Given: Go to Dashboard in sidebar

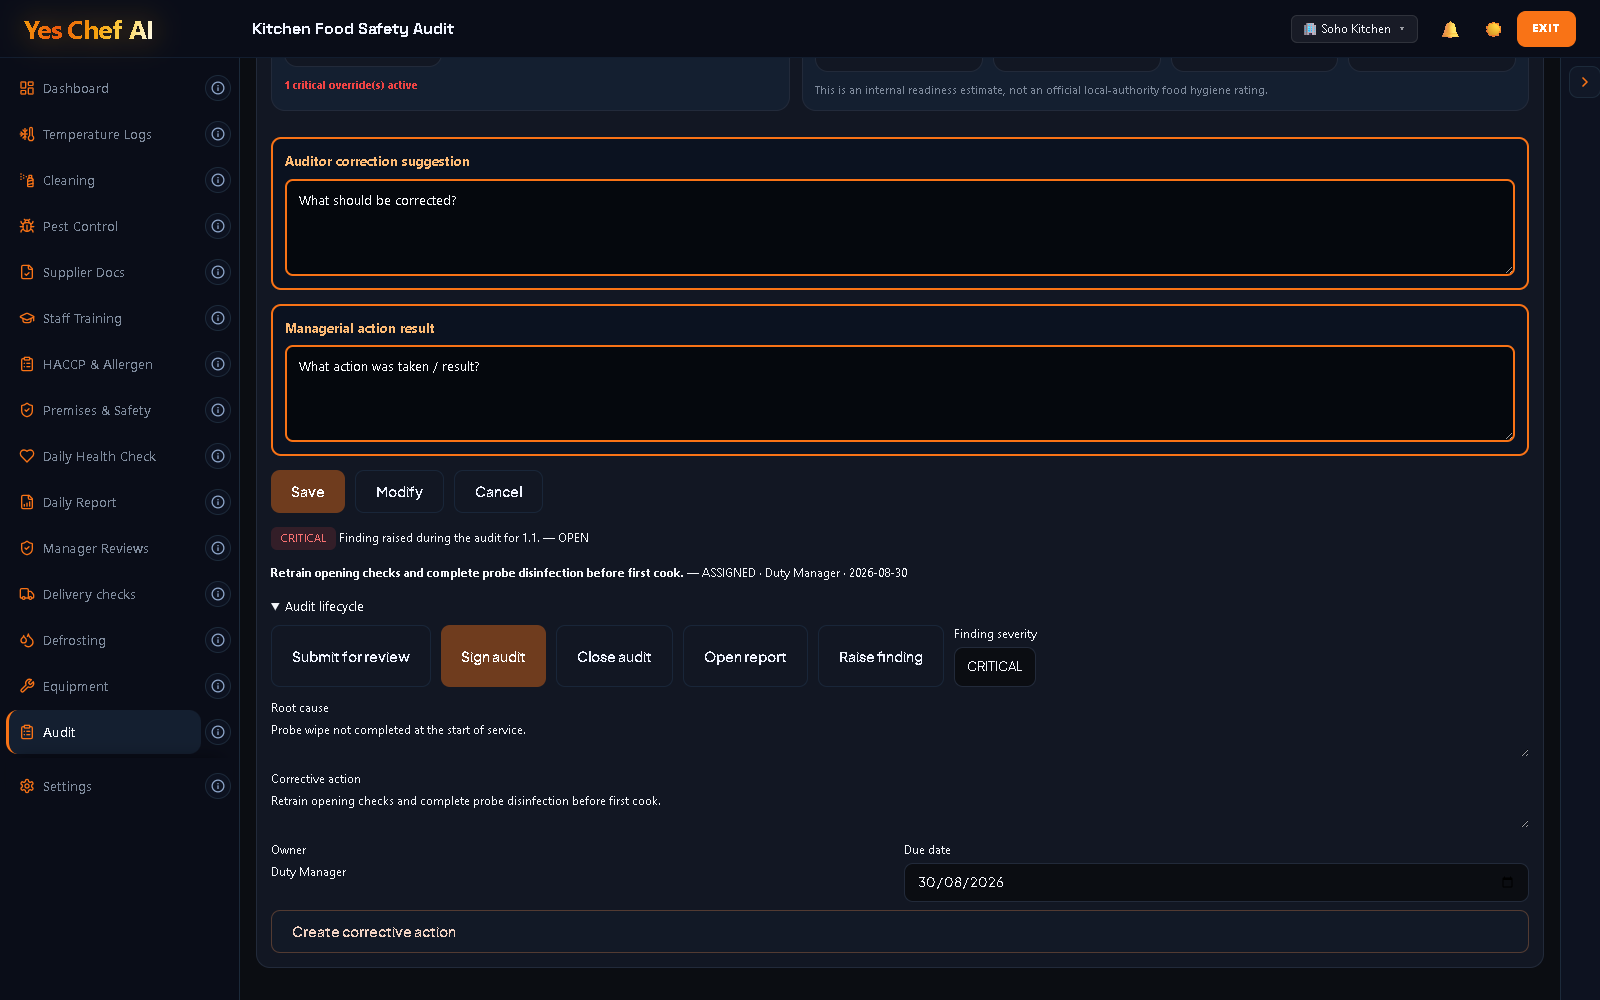Looking at the screenshot, I should click(104, 88).
